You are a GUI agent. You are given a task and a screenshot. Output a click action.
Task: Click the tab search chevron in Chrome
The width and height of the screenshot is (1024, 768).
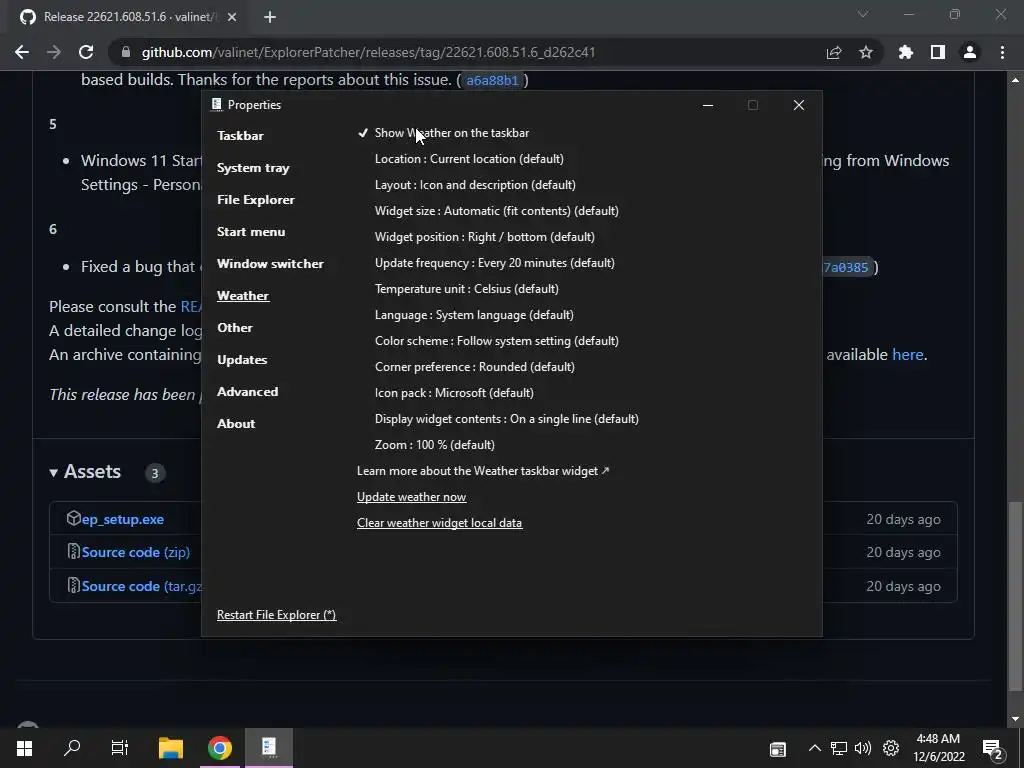coord(863,14)
